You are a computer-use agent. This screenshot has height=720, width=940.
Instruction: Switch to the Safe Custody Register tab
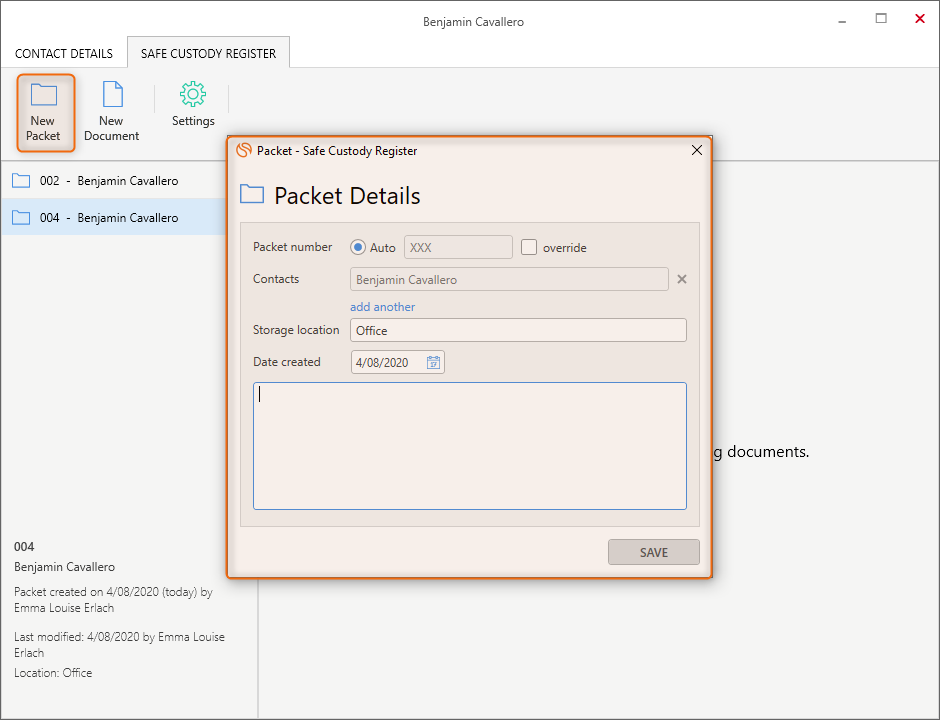pos(208,54)
